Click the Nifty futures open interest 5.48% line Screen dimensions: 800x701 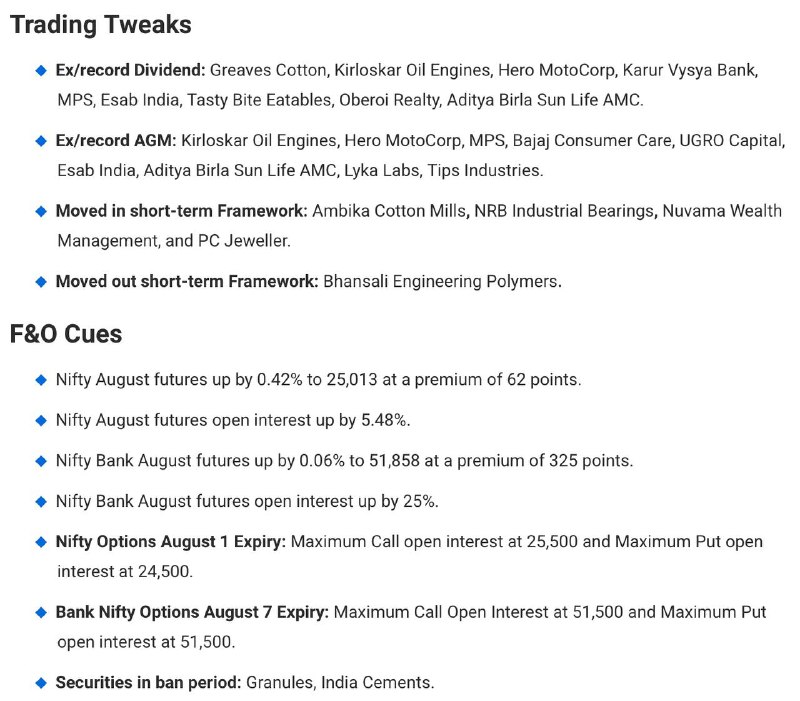233,420
